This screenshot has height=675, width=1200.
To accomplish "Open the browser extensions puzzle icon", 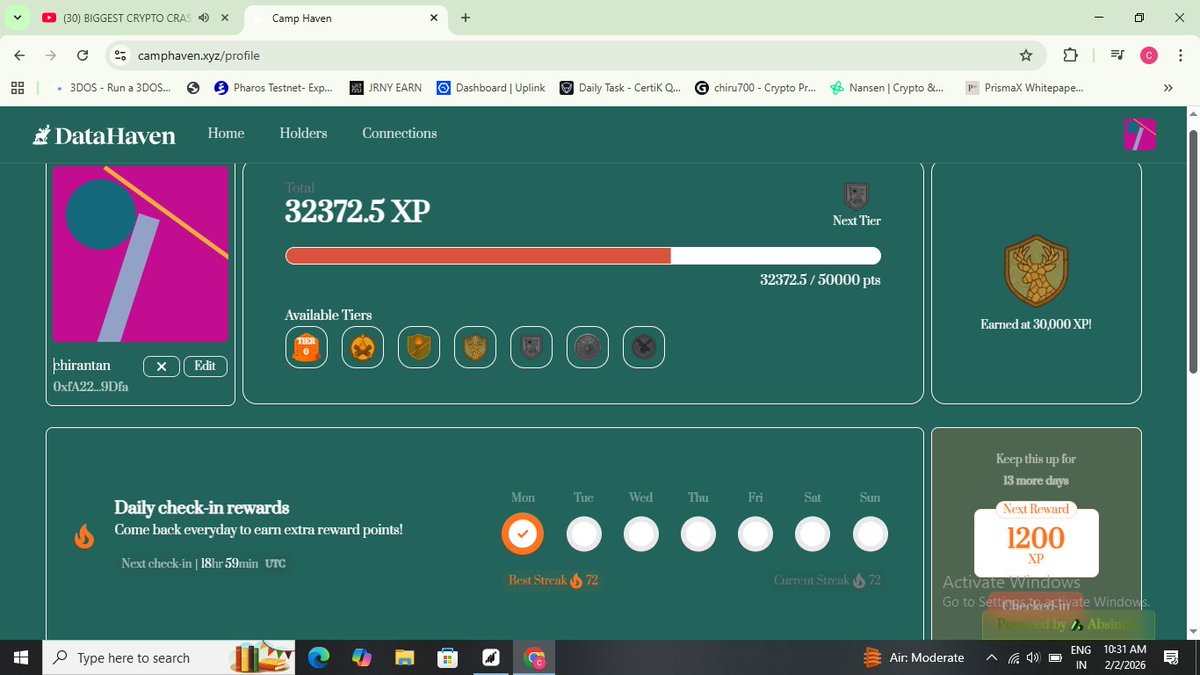I will click(x=1070, y=55).
